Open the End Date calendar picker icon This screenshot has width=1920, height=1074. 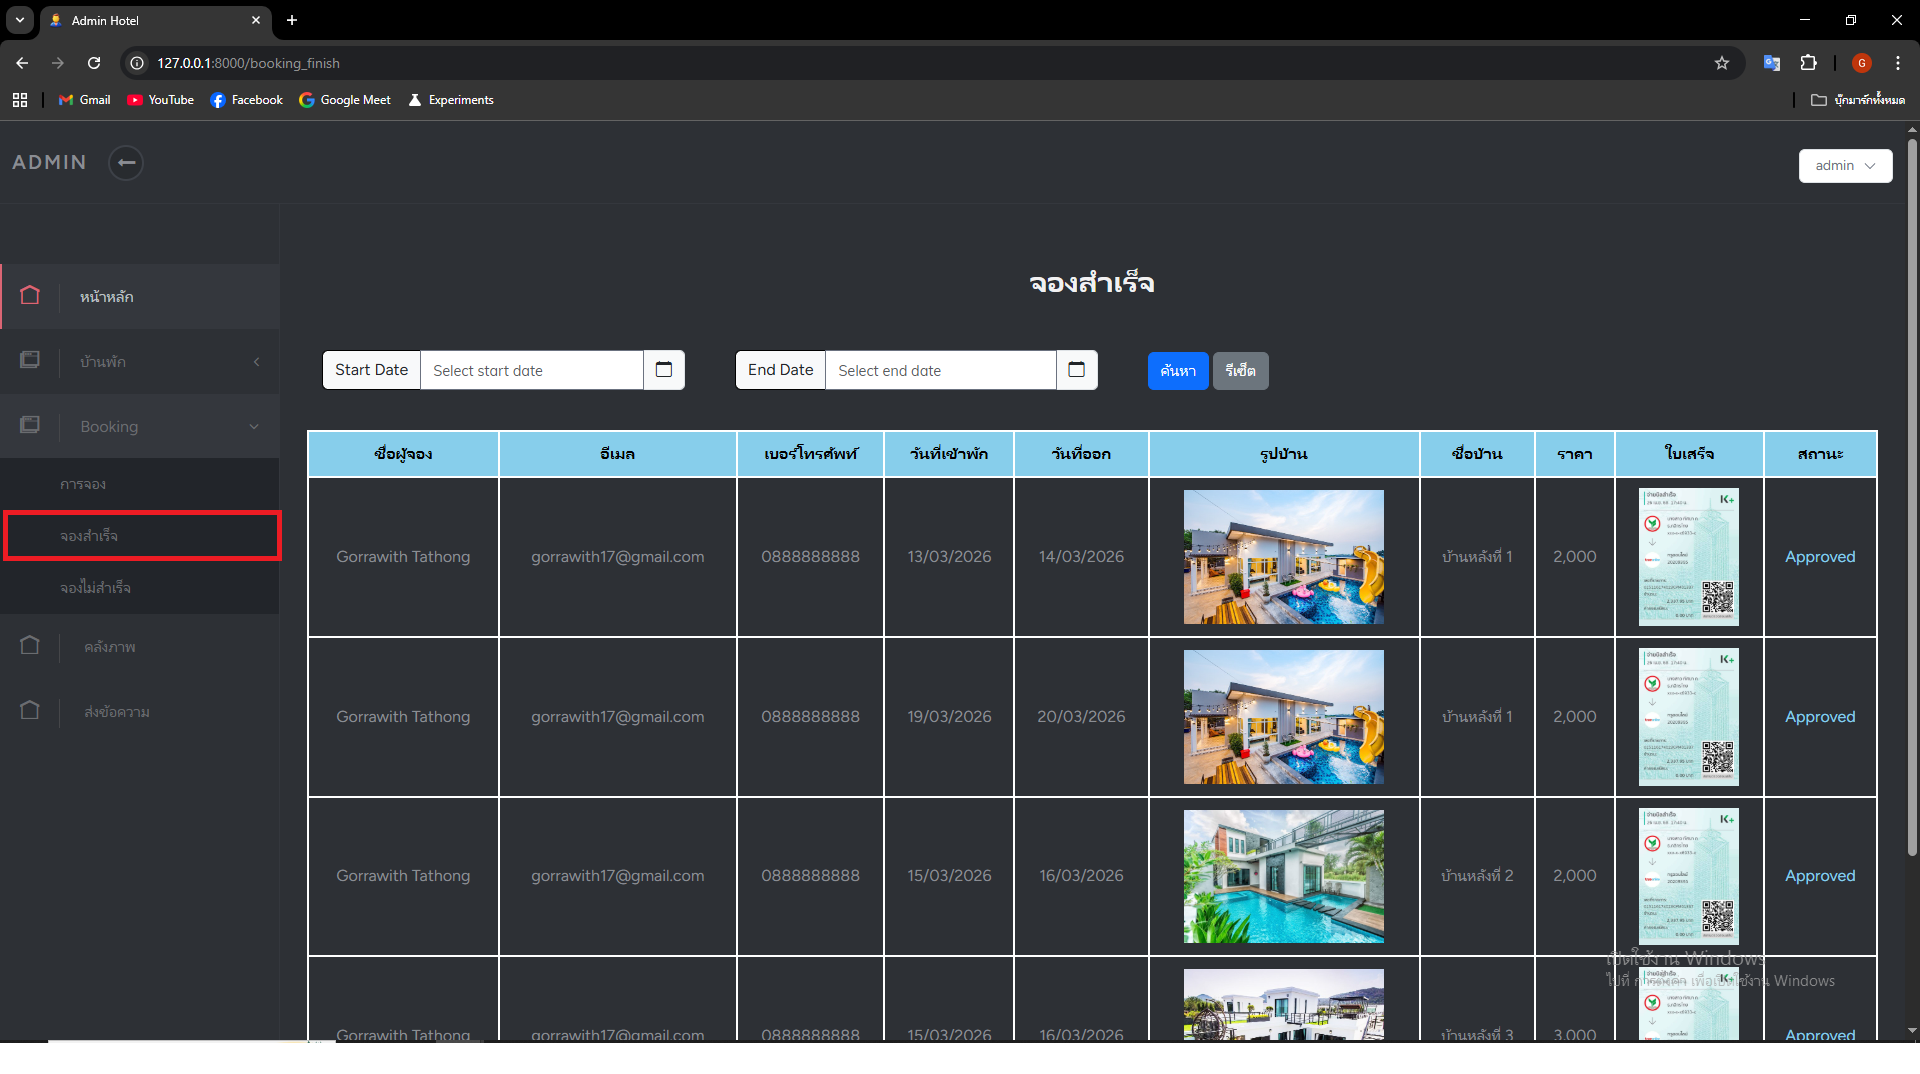(1077, 370)
